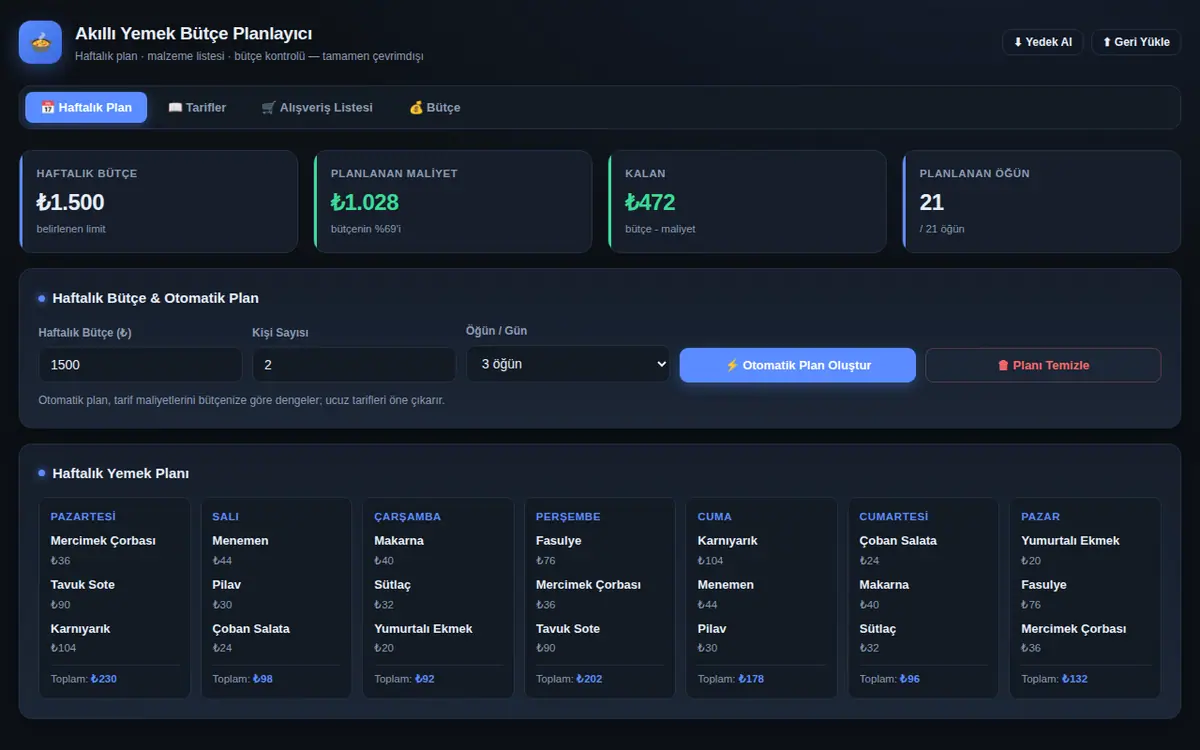
Task: Select Perşembe's Mercimek Çorbası meal
Action: click(588, 585)
